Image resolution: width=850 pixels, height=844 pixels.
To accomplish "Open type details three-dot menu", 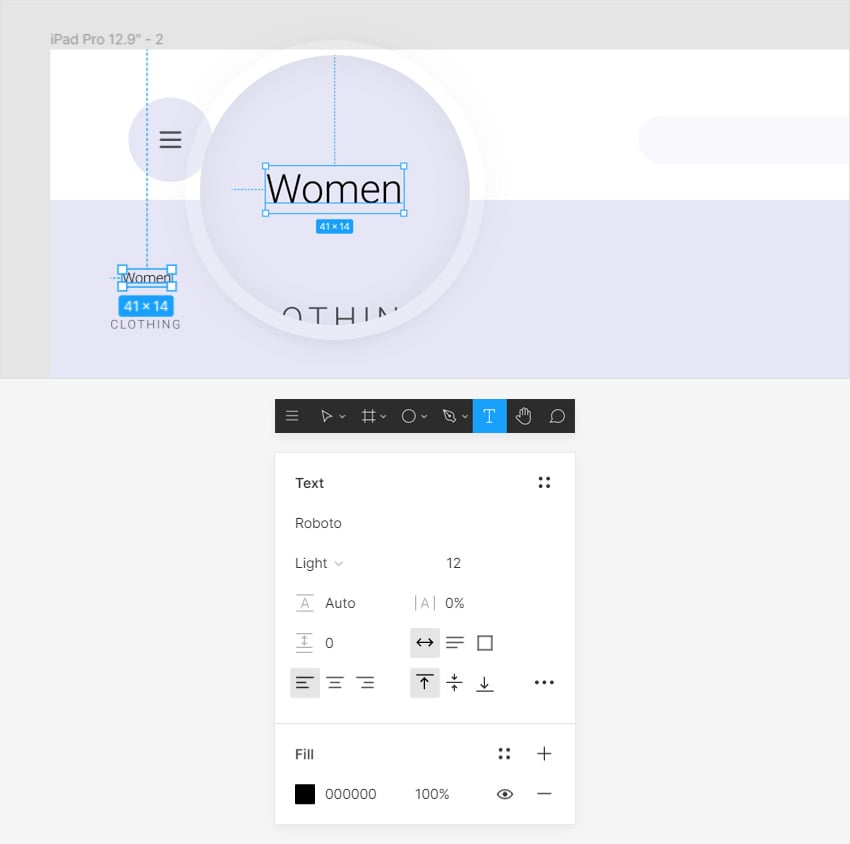I will coord(544,682).
